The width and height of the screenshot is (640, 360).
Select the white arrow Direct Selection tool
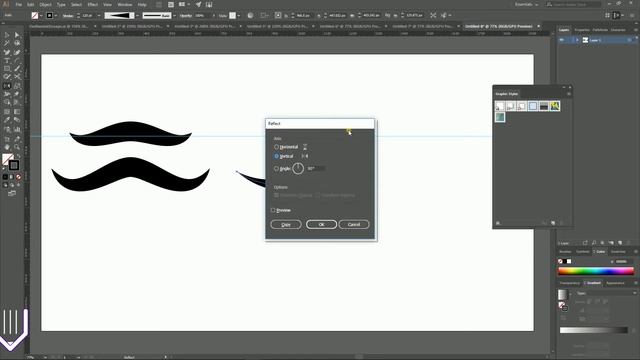click(x=17, y=35)
